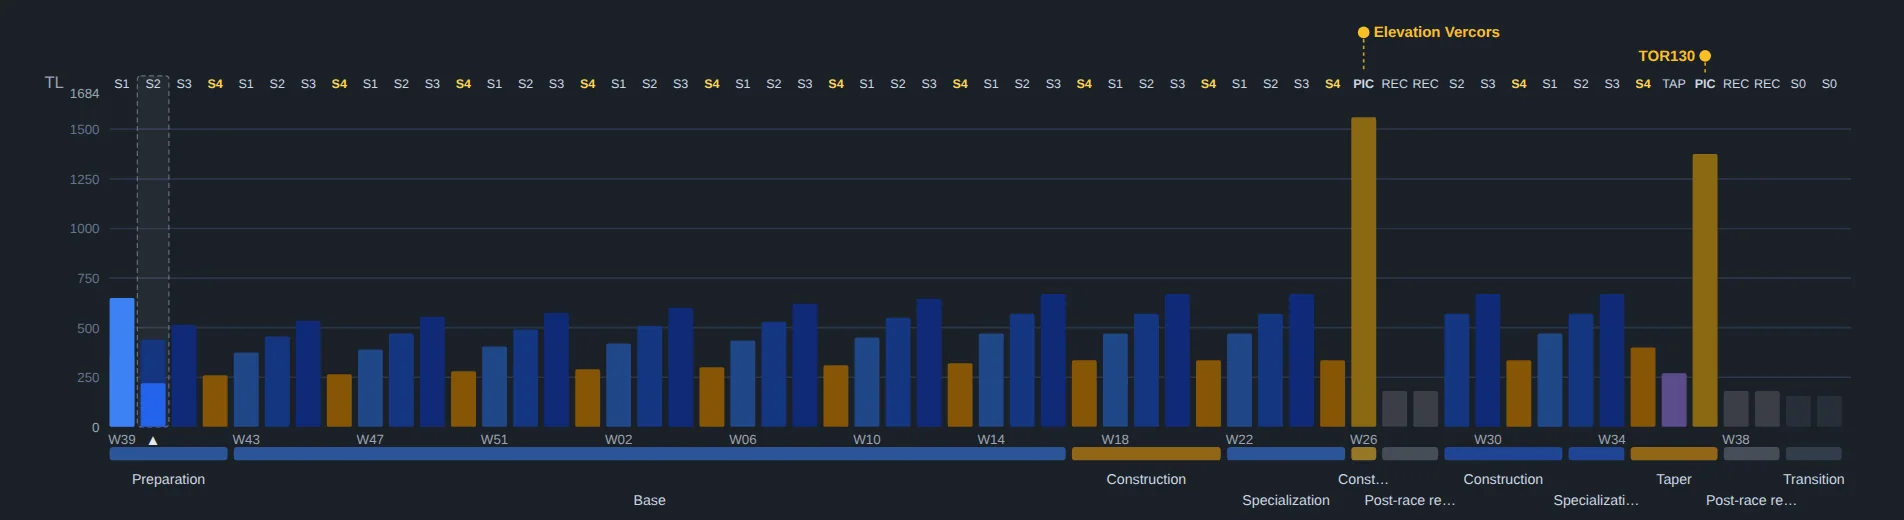Viewport: 1904px width, 520px height.
Task: Click the W18 week label
Action: tap(1115, 440)
